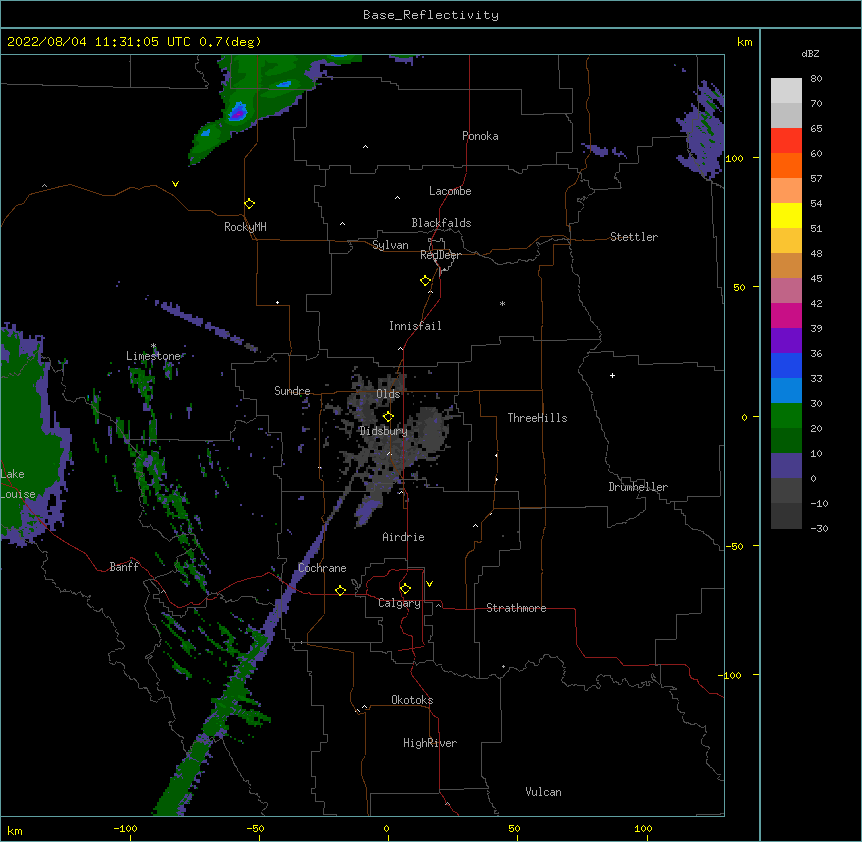Select the 54 dBZ yellow legend swatch
Image resolution: width=862 pixels, height=842 pixels.
pyautogui.click(x=786, y=215)
